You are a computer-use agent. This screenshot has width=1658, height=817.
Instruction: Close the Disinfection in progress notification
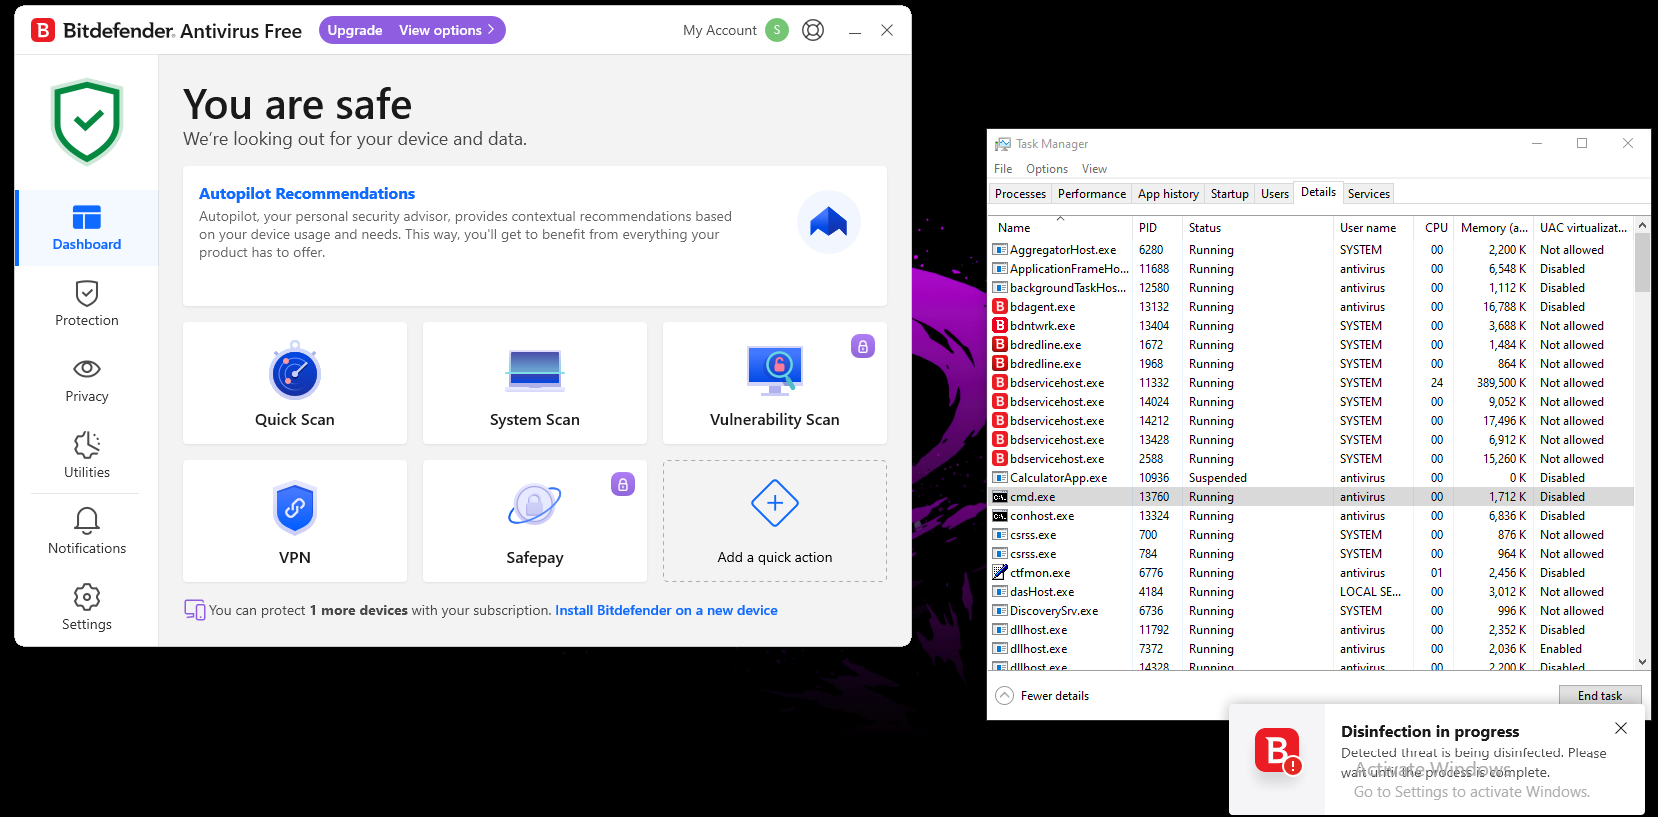coord(1621,728)
